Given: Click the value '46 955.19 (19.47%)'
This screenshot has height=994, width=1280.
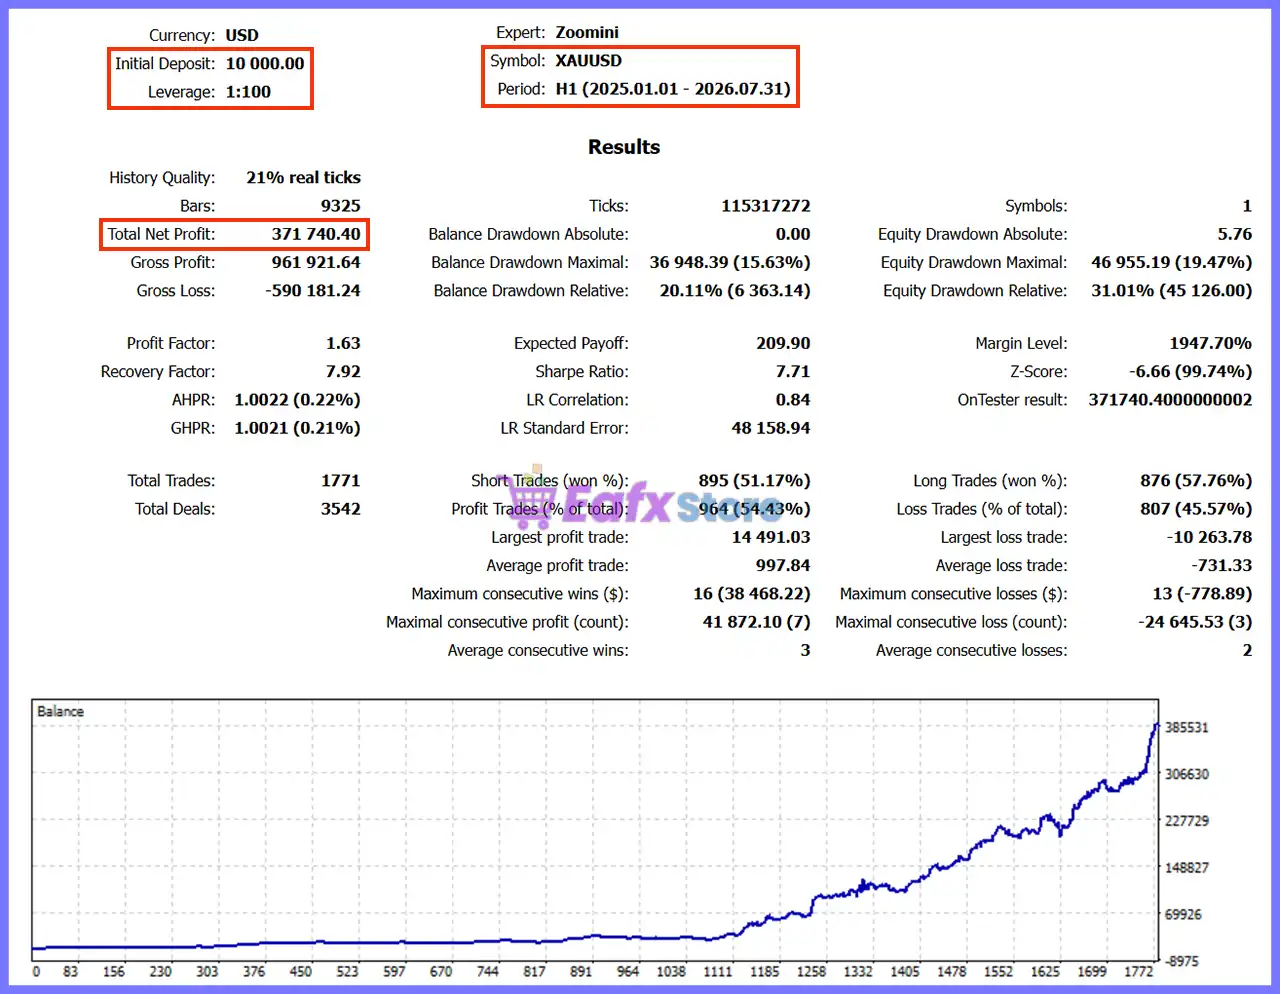Looking at the screenshot, I should tap(1172, 262).
